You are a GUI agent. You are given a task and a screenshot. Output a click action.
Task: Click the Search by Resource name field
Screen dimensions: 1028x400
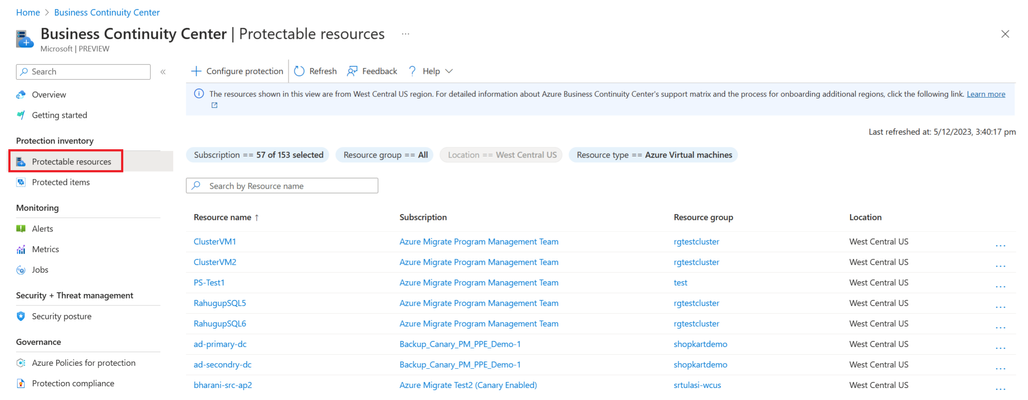(x=282, y=186)
